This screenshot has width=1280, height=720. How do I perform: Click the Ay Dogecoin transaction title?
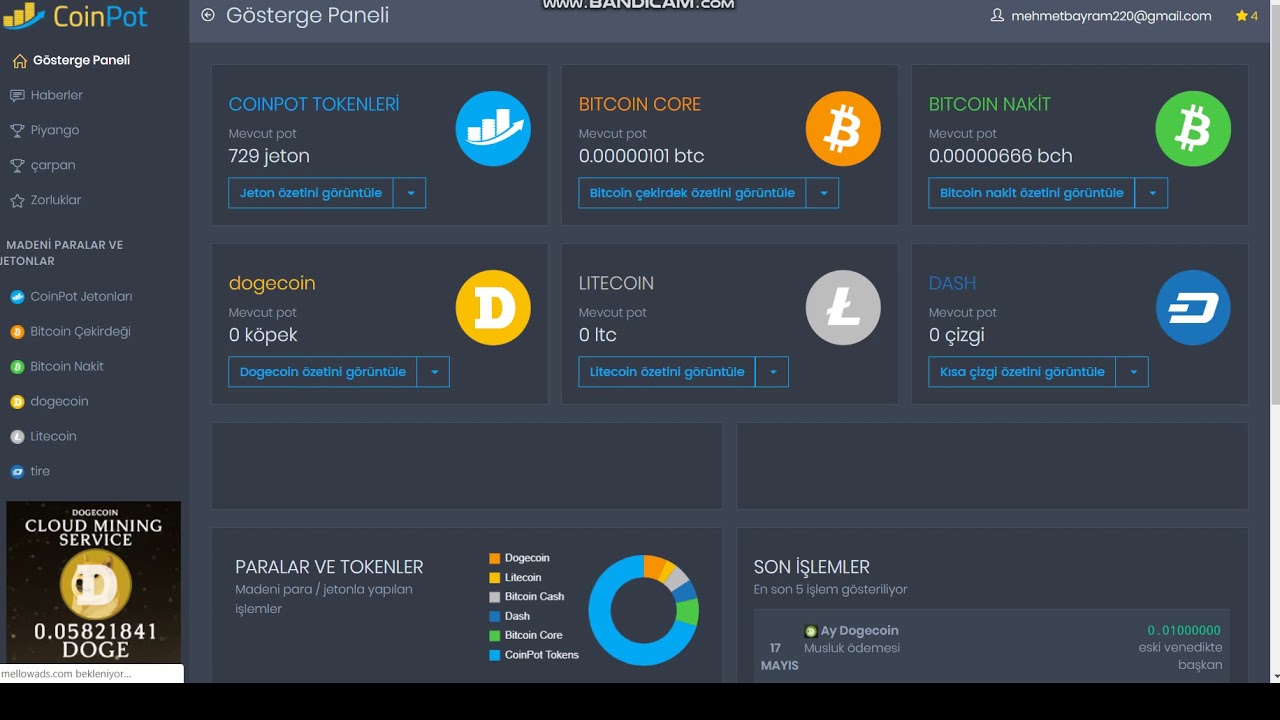pos(859,631)
